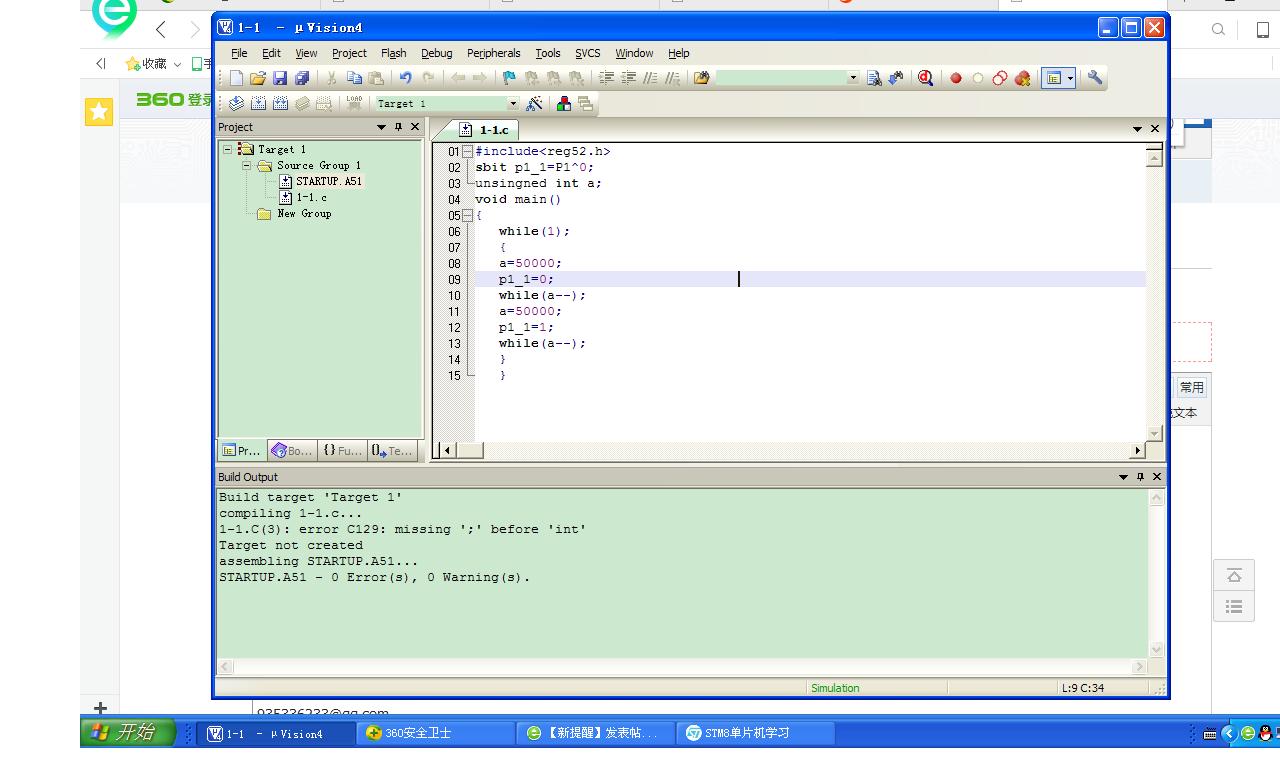
Task: Switch to STM8单片机学习 taskbar item
Action: (756, 733)
